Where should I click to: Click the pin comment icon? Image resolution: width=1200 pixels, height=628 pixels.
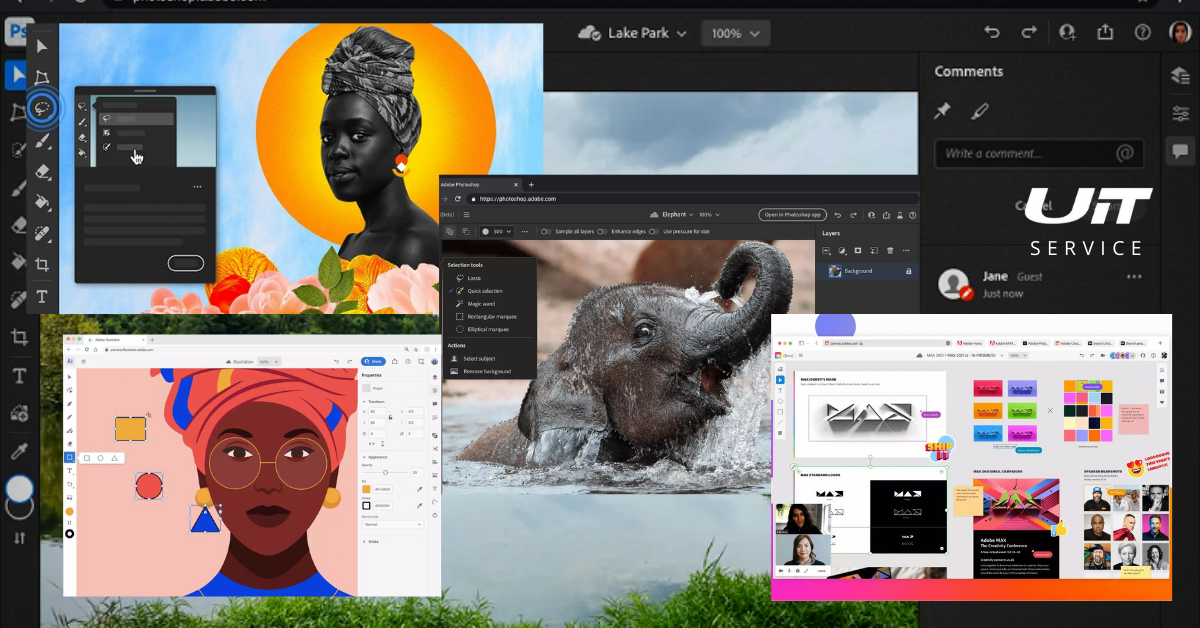coord(942,112)
